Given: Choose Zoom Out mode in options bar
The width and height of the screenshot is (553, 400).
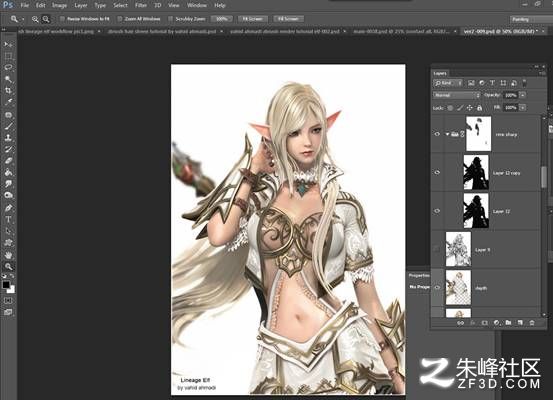Looking at the screenshot, I should [46, 19].
